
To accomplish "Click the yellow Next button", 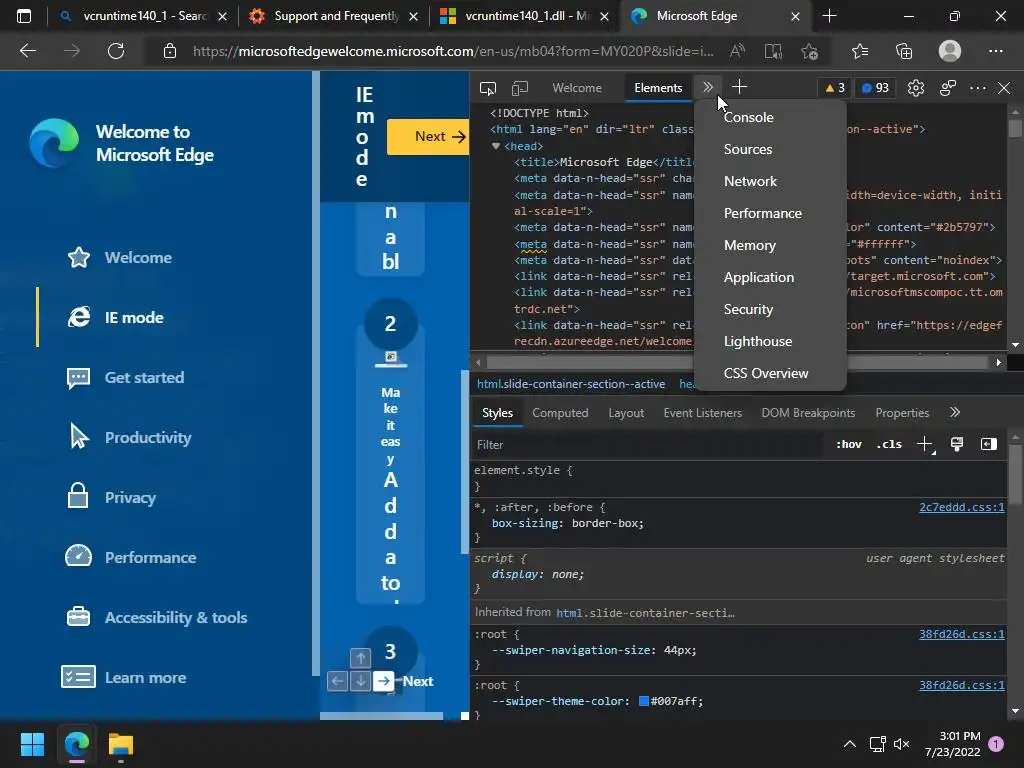I will [428, 136].
